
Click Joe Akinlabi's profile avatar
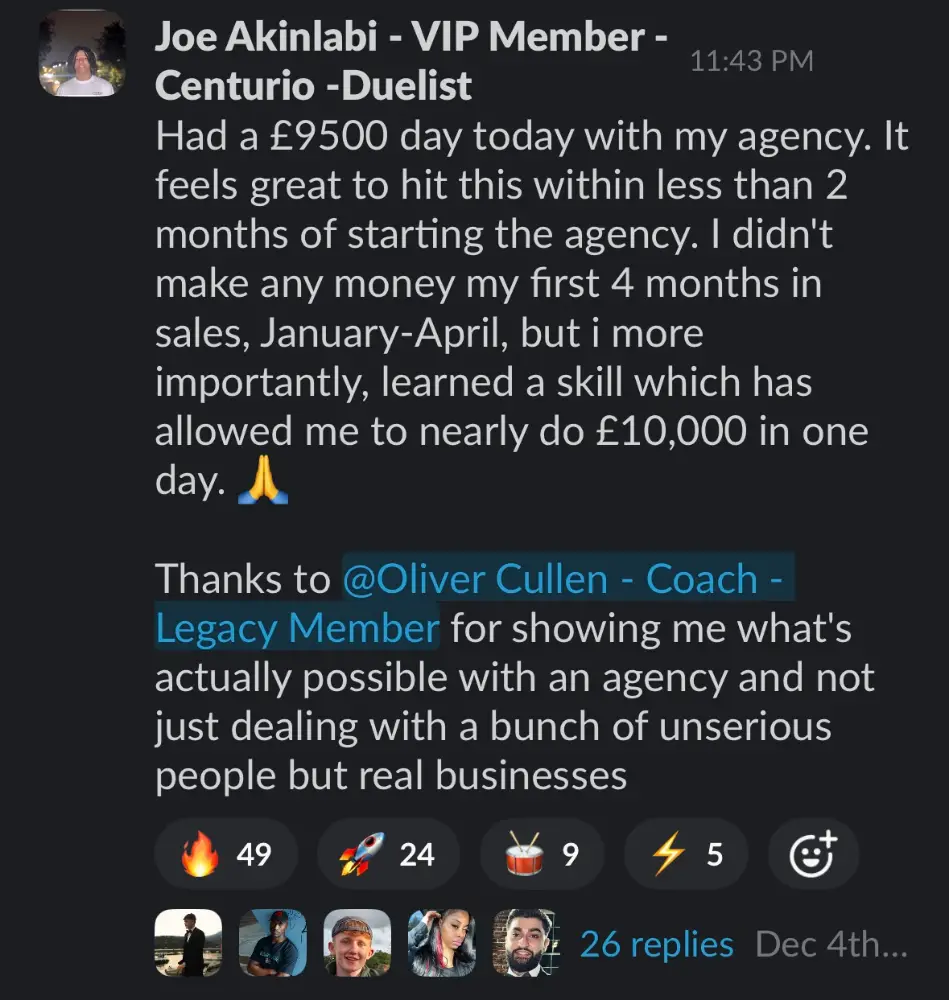82,55
